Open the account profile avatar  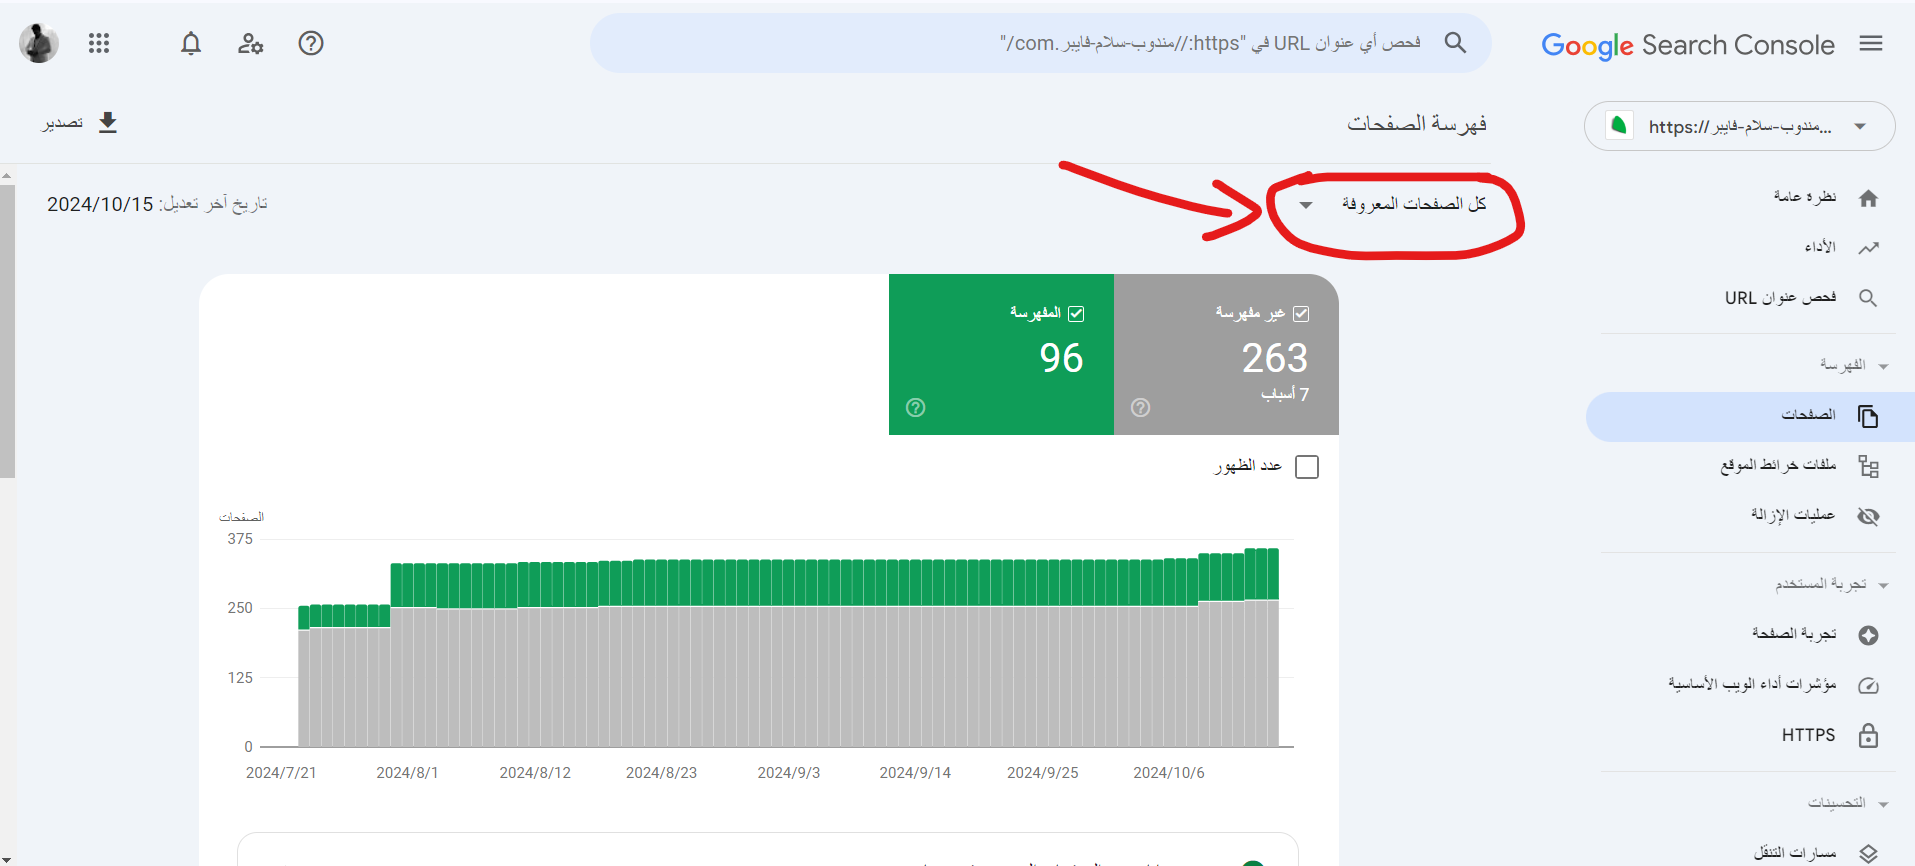pos(39,43)
